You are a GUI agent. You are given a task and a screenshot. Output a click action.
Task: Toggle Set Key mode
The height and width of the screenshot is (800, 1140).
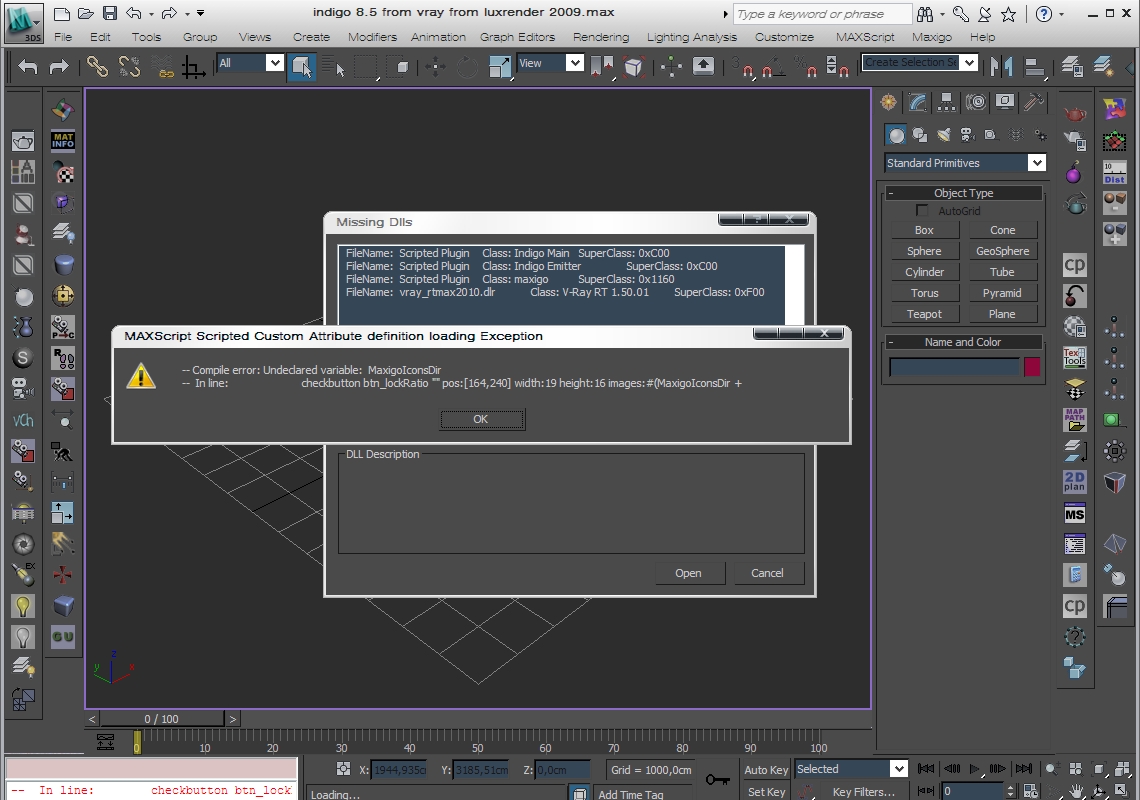766,792
